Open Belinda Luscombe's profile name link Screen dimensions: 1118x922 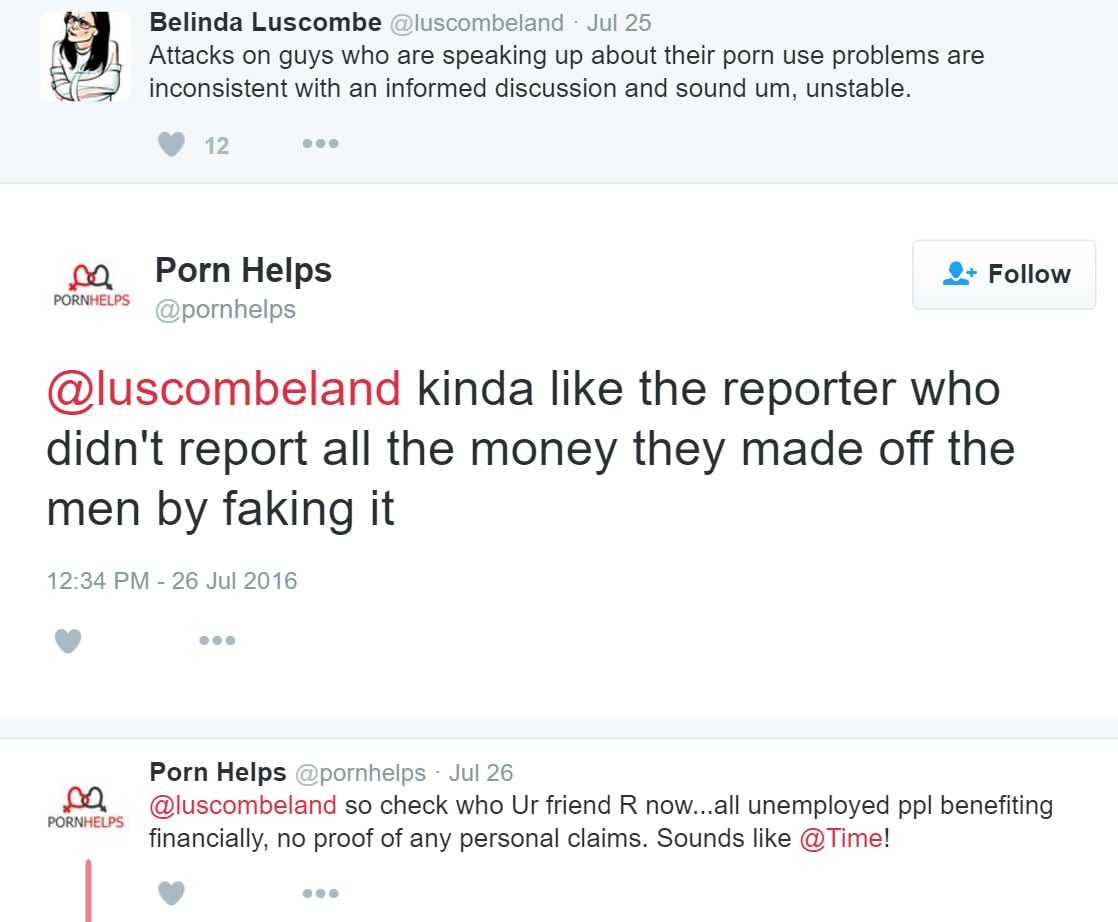pos(265,22)
